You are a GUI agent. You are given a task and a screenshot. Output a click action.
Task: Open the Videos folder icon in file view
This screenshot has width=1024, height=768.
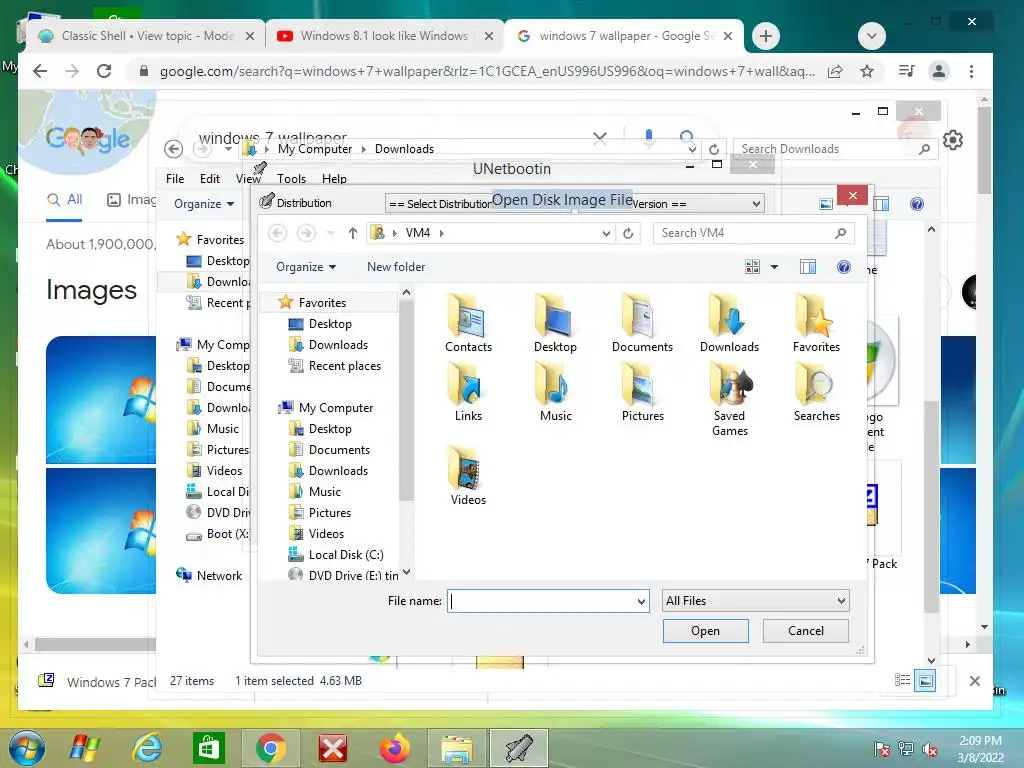pyautogui.click(x=468, y=475)
